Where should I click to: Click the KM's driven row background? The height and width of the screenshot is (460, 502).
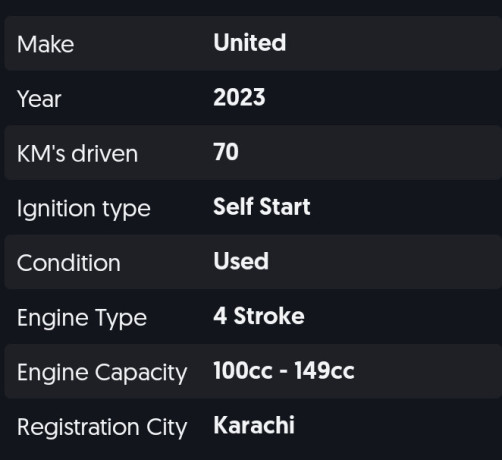(x=253, y=153)
